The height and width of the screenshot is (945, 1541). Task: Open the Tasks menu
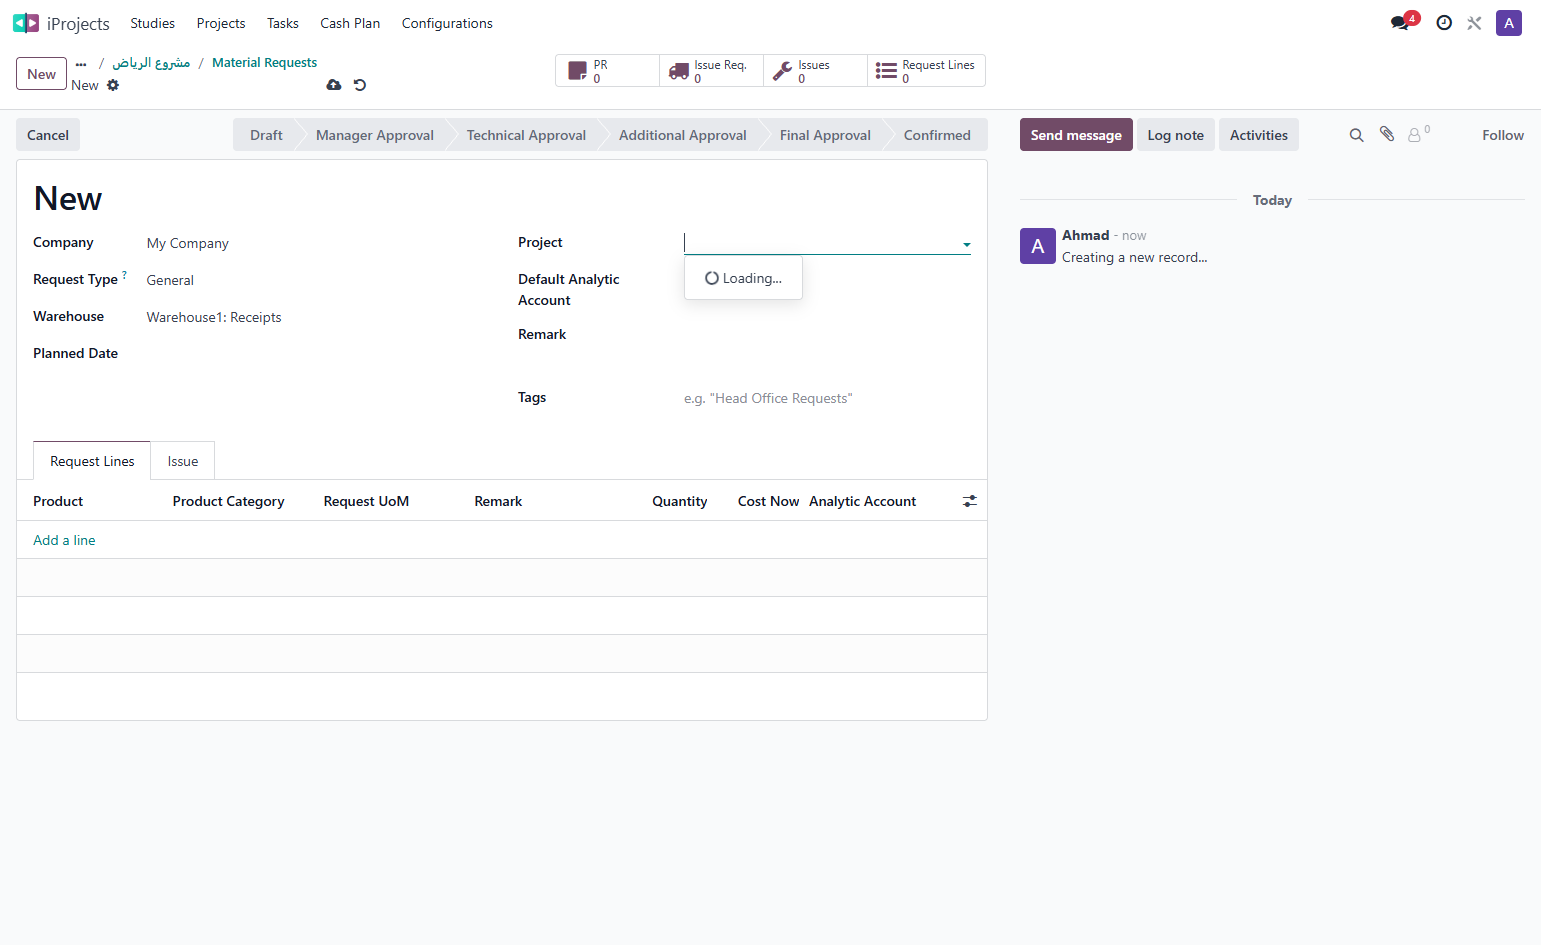283,23
